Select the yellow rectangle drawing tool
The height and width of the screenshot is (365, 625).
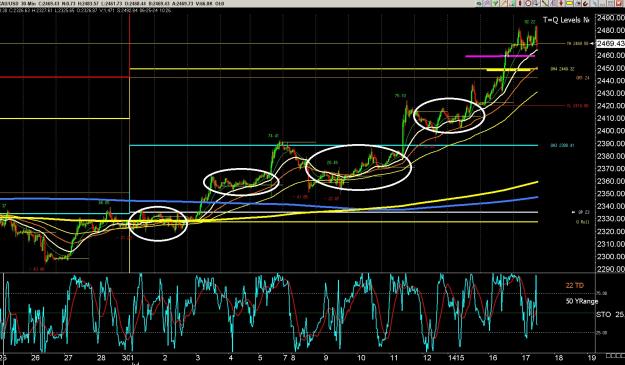point(569,3)
